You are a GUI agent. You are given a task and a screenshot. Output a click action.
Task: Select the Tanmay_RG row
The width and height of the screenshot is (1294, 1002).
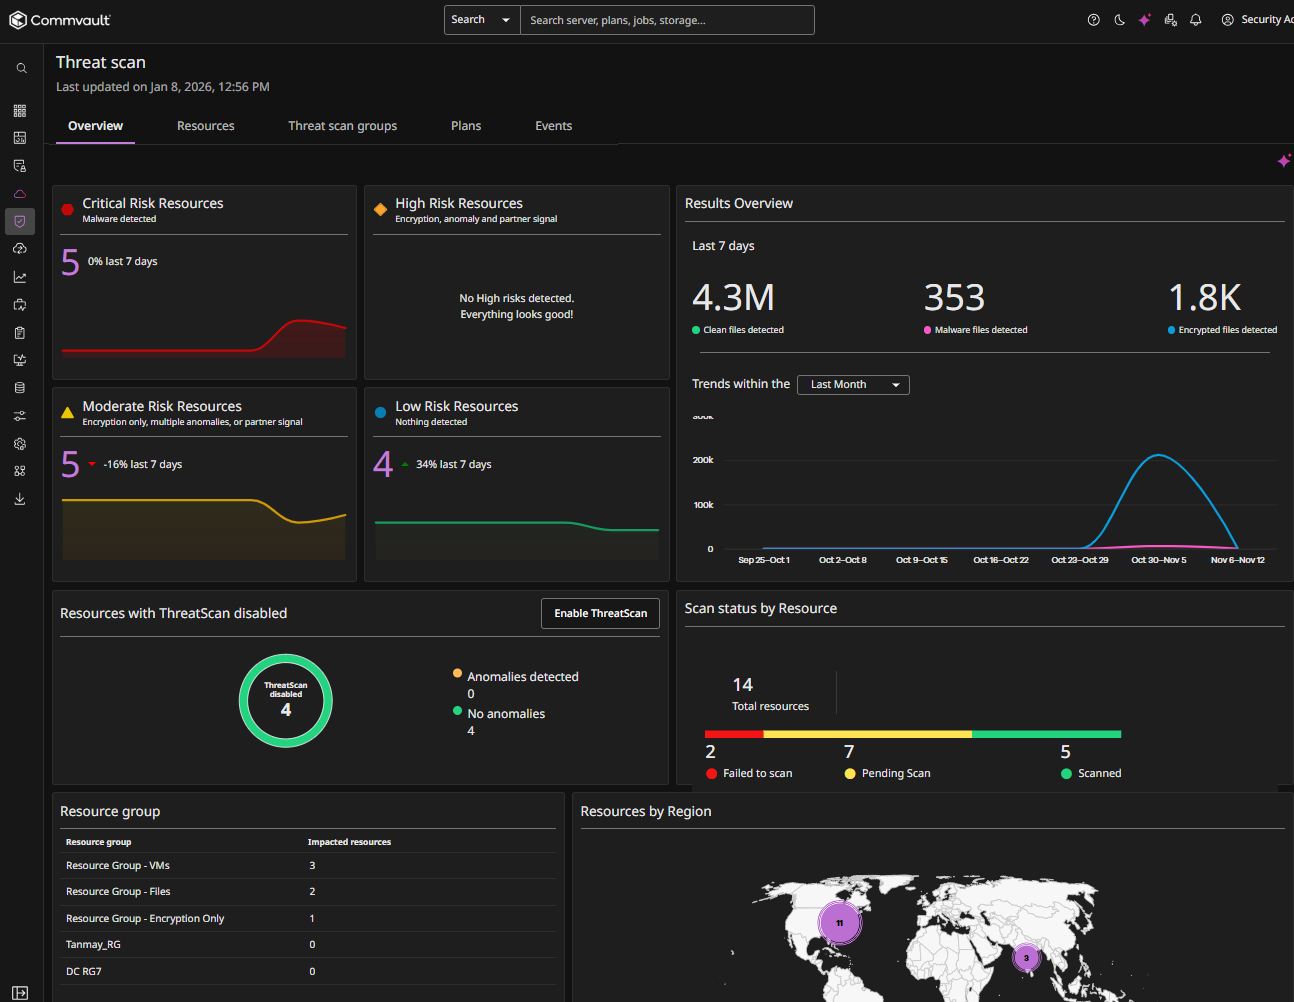307,945
